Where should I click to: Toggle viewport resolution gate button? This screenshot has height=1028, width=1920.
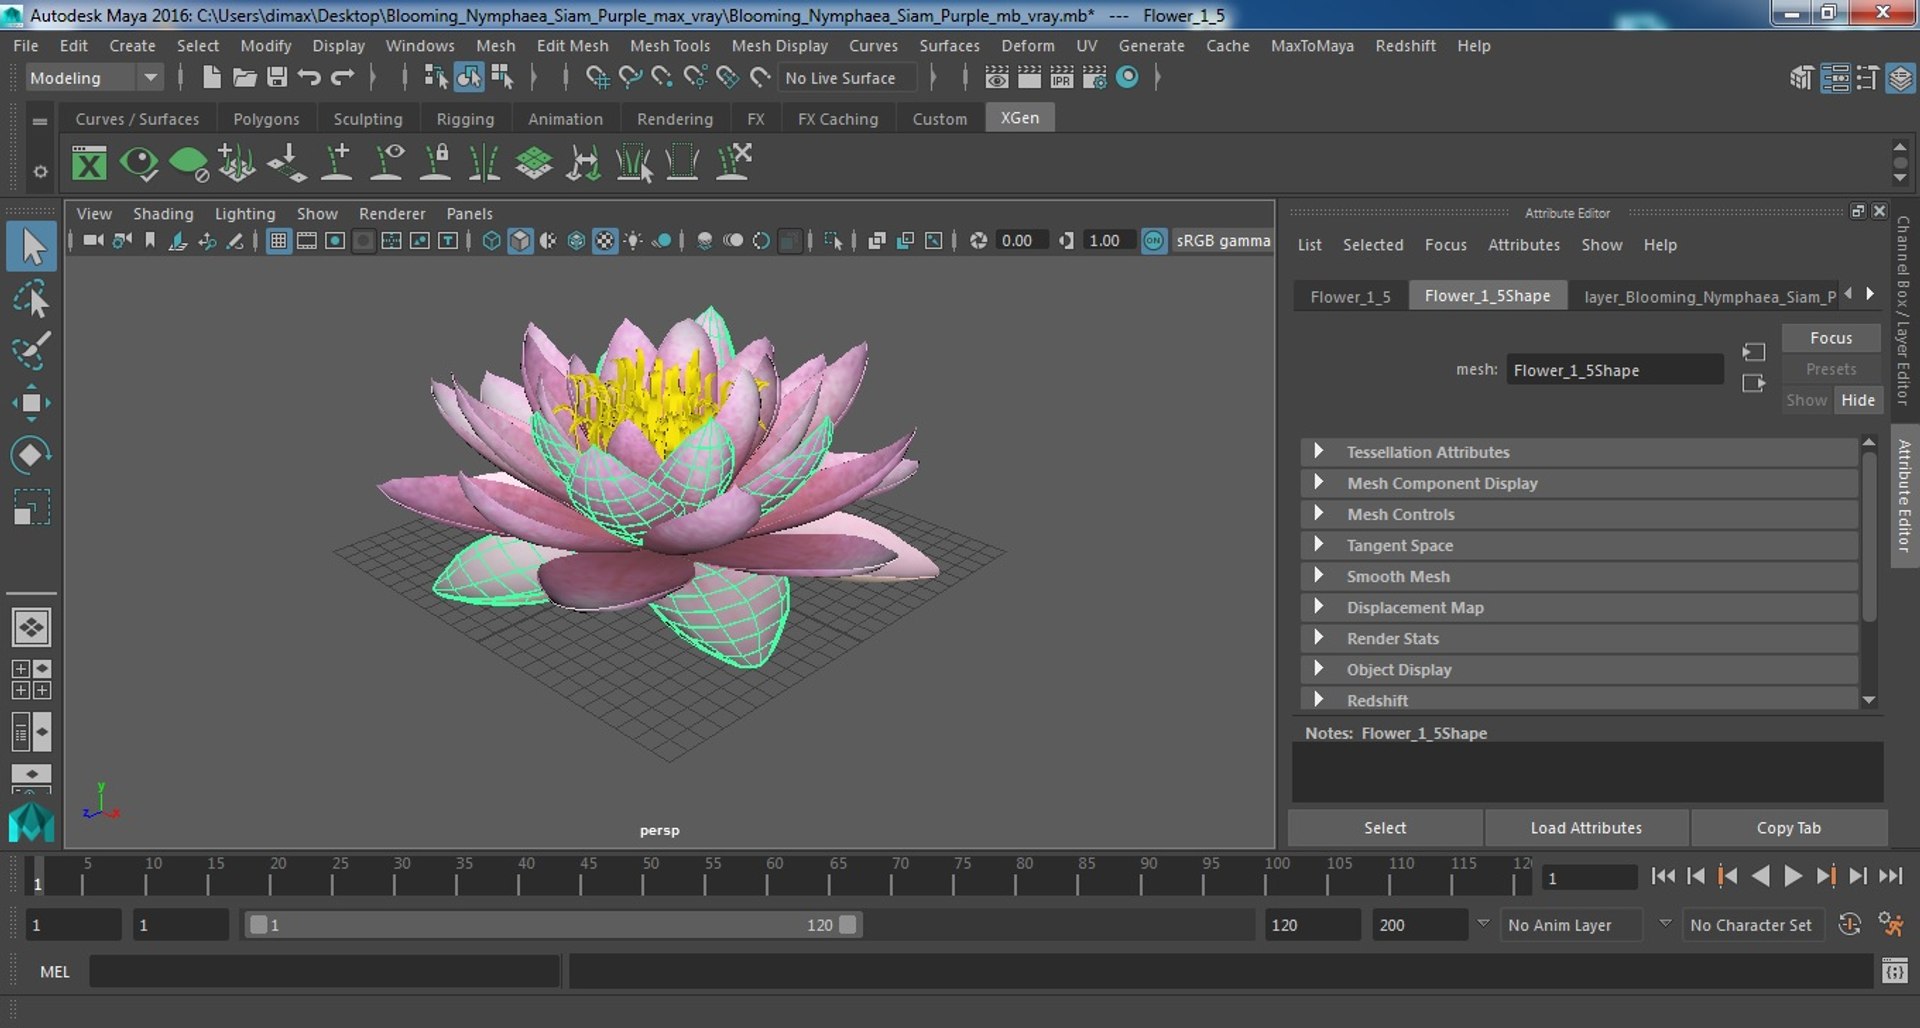pyautogui.click(x=335, y=240)
